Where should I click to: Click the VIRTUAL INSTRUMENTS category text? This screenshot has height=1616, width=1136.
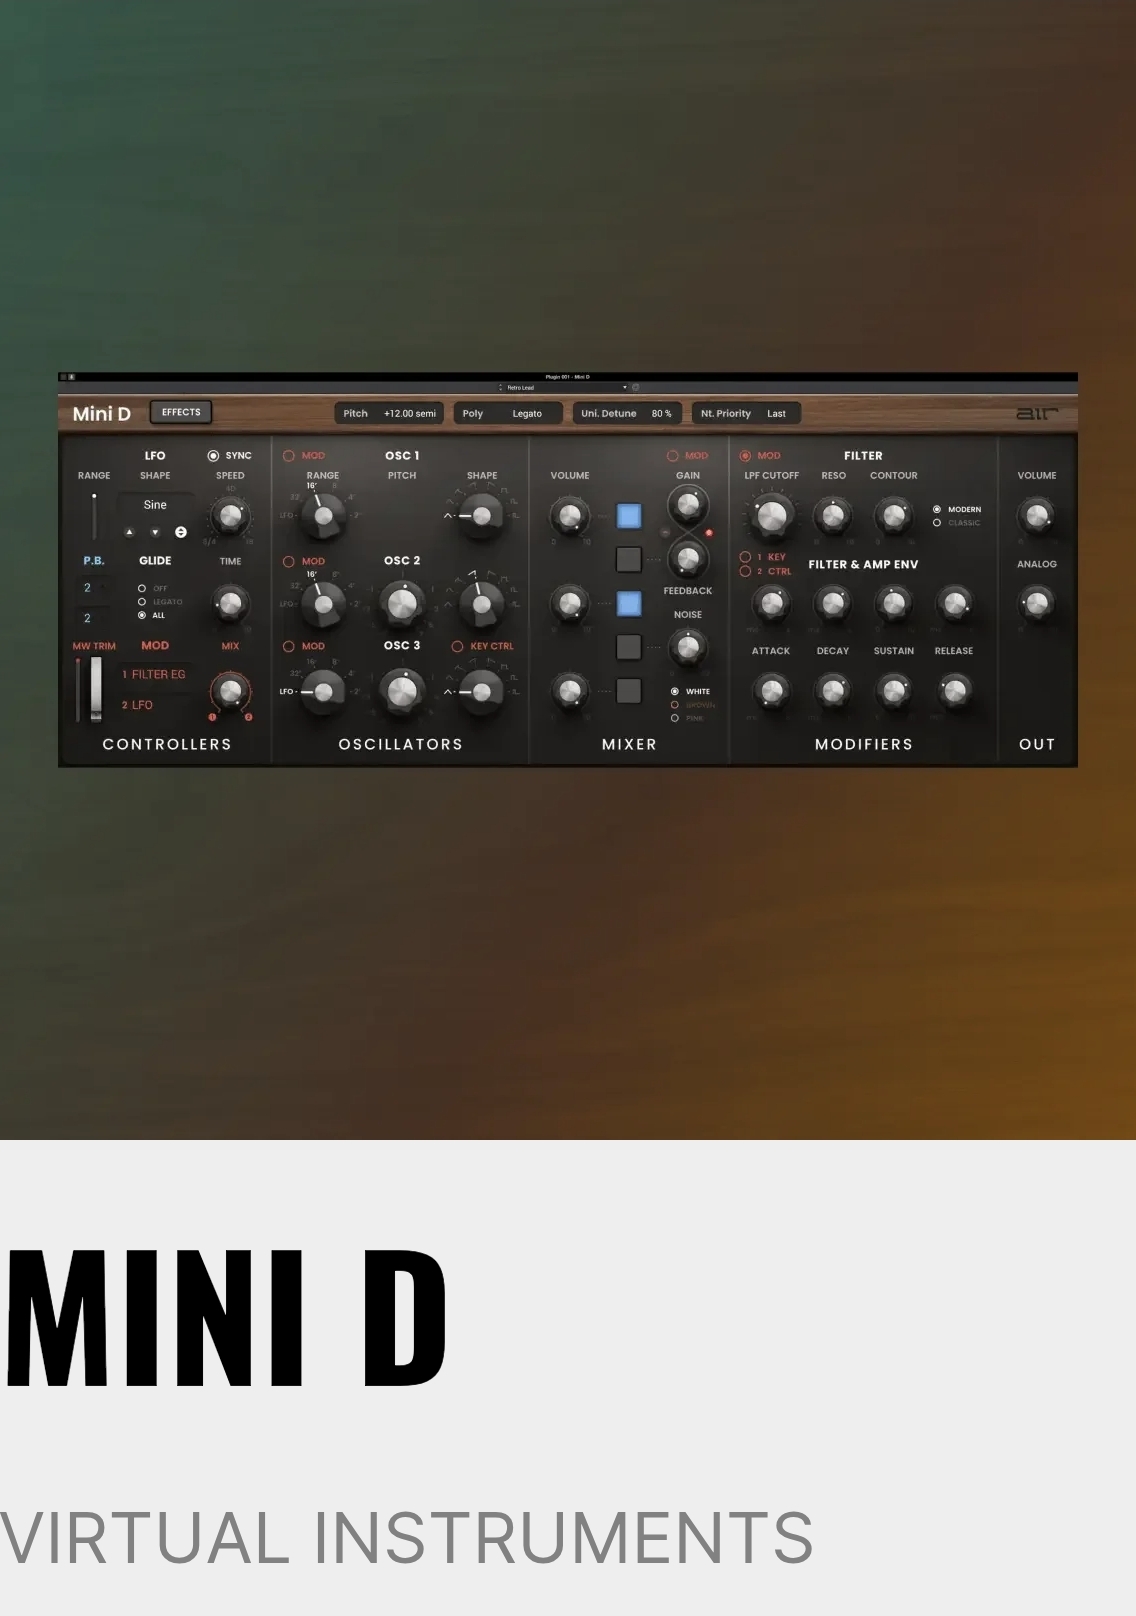coord(406,1538)
